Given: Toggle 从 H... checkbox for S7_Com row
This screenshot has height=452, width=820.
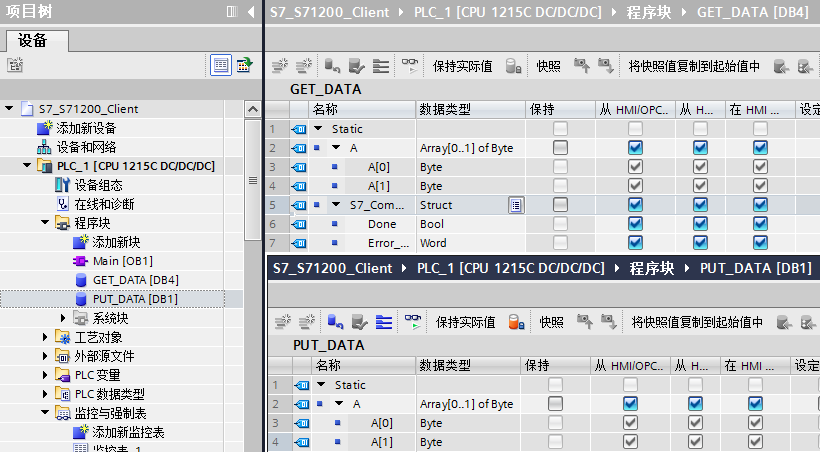Looking at the screenshot, I should 700,205.
